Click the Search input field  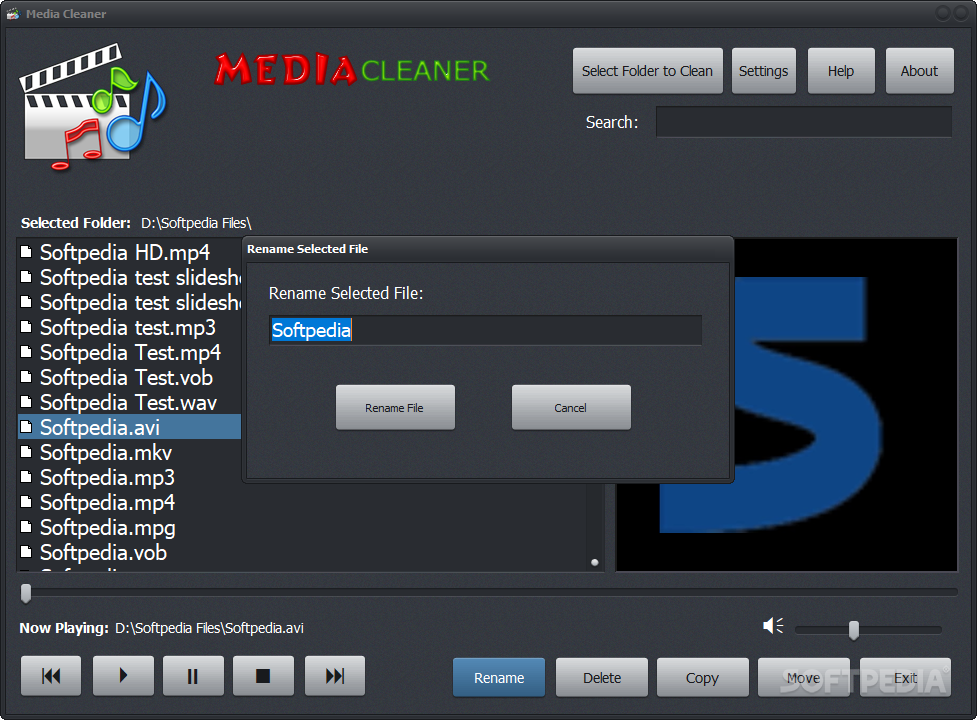point(804,122)
